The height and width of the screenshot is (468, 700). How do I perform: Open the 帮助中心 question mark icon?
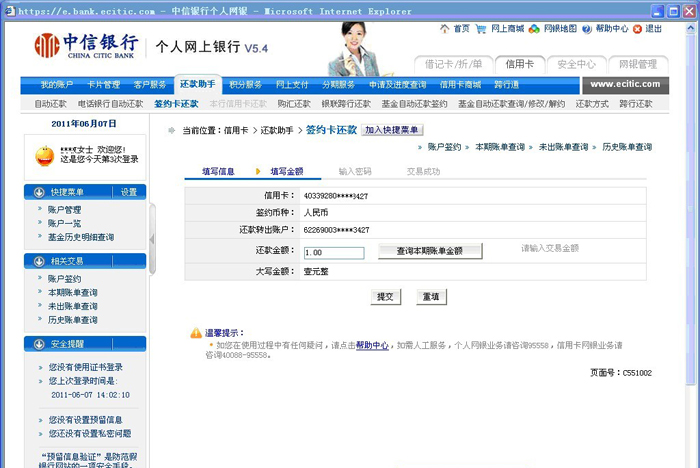click(587, 29)
